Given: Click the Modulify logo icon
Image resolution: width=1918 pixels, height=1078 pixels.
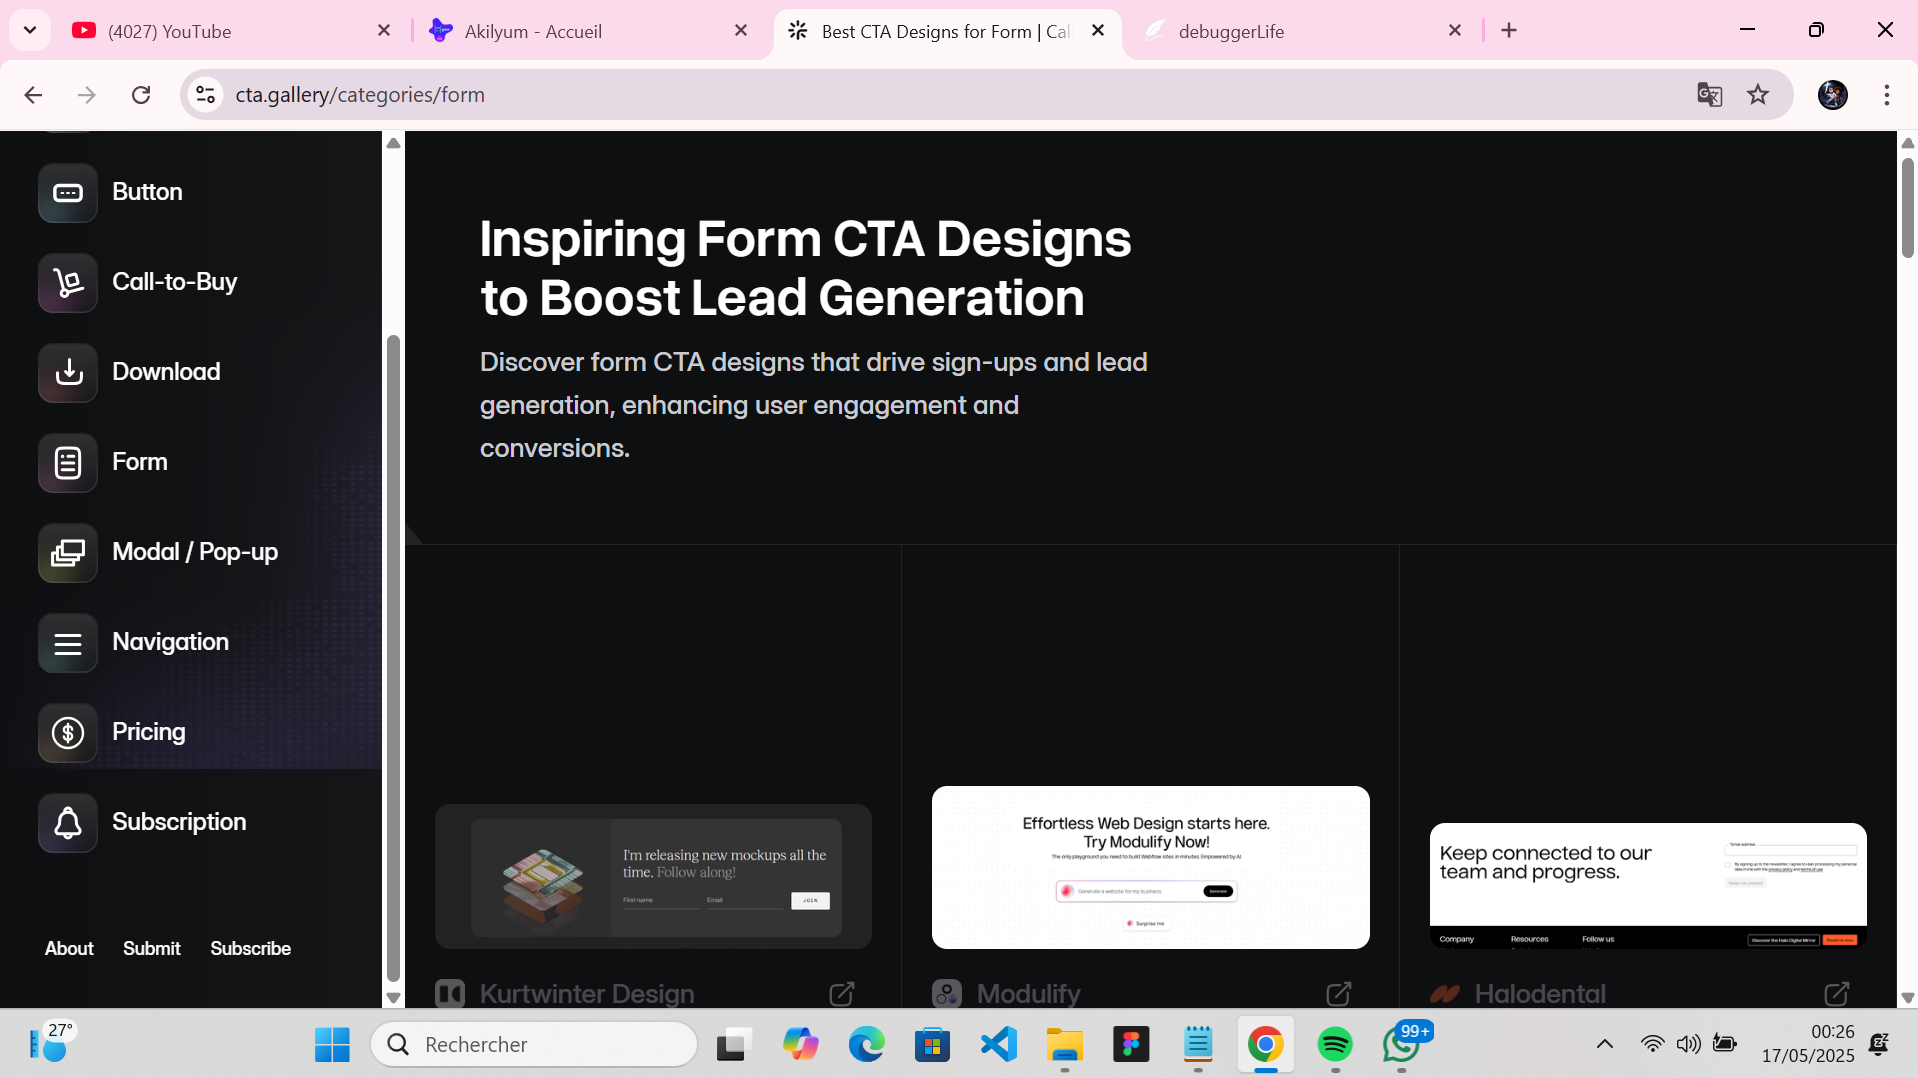Looking at the screenshot, I should tap(947, 994).
